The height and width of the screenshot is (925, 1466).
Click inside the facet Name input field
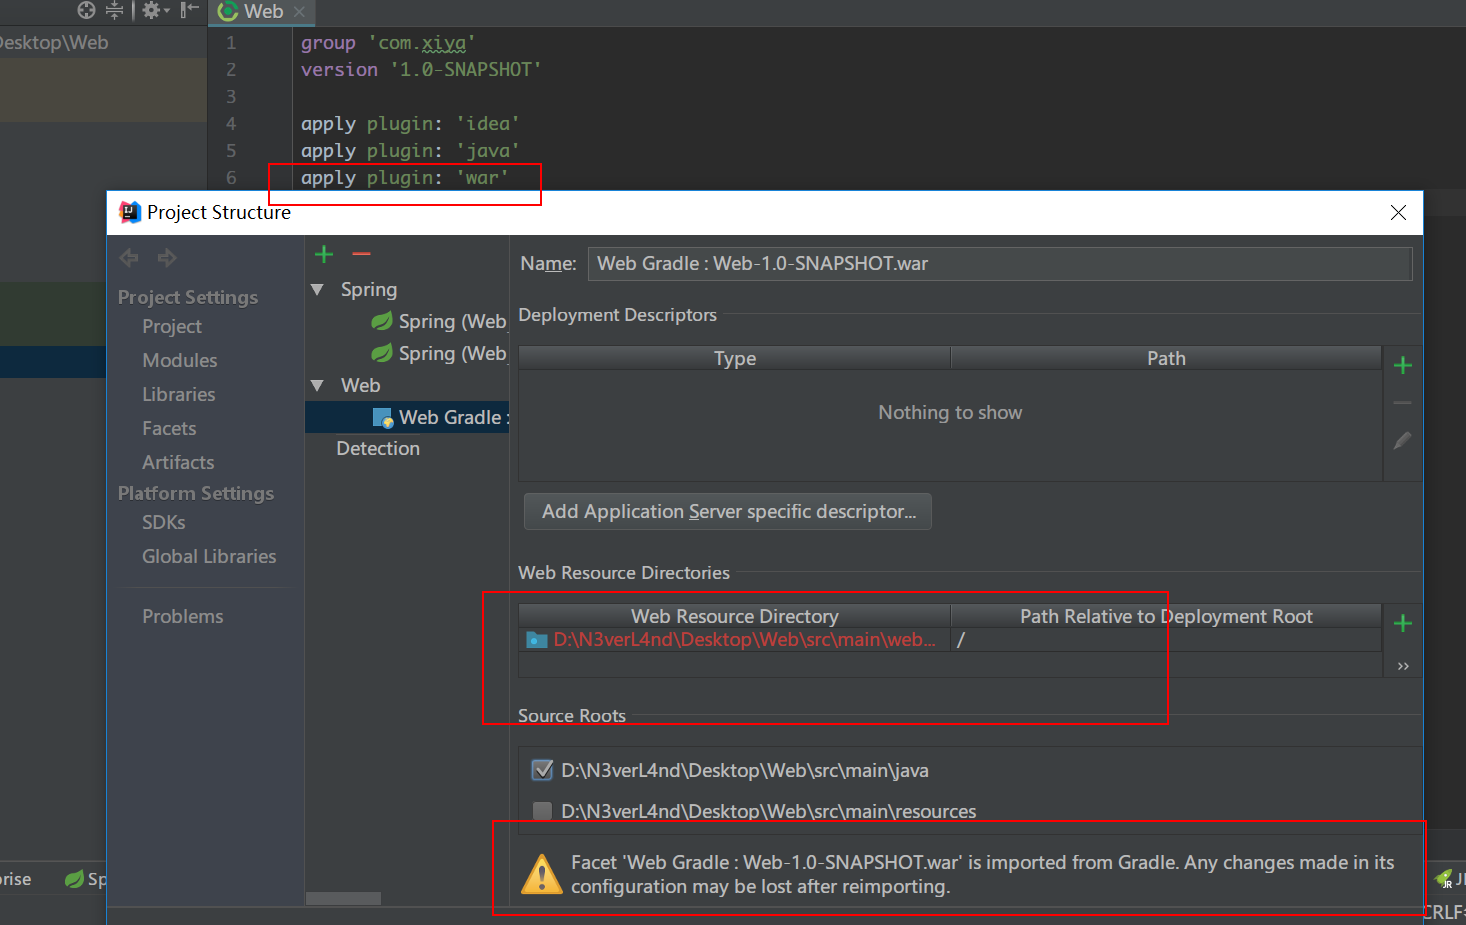(1000, 263)
